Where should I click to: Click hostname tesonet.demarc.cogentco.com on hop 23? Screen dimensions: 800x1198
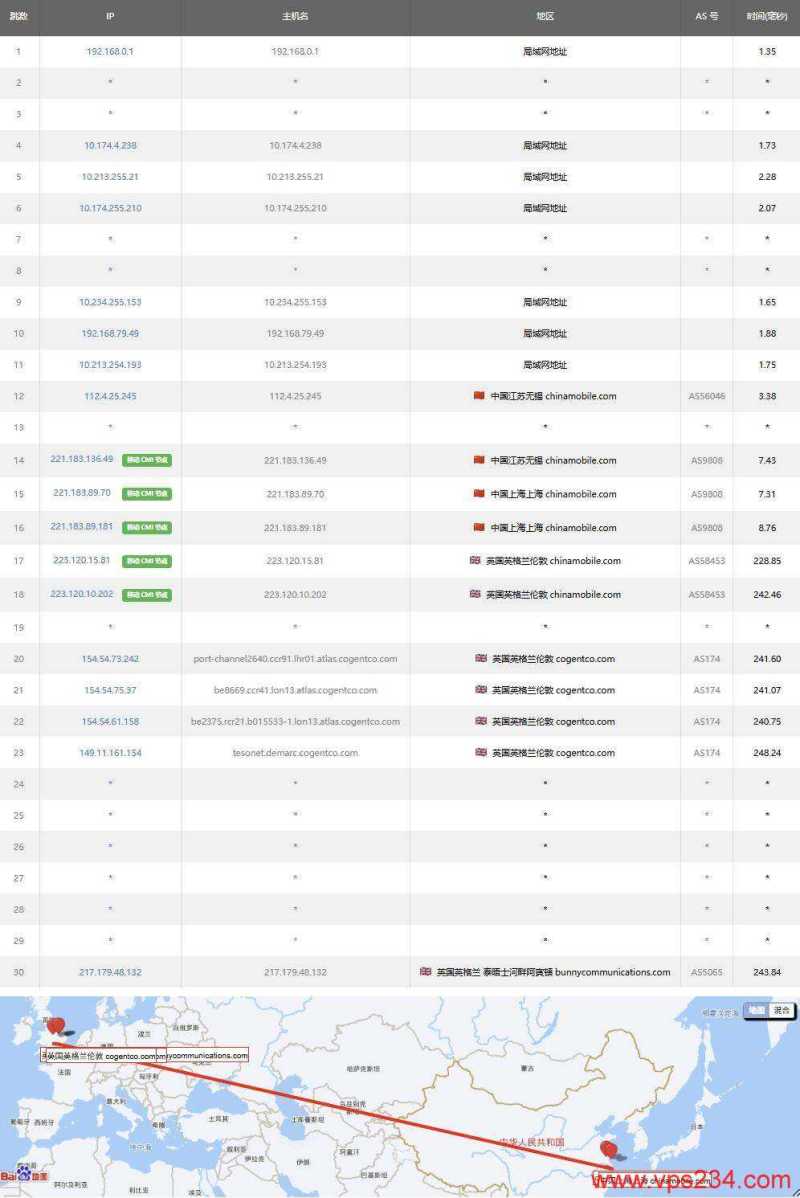pyautogui.click(x=294, y=752)
